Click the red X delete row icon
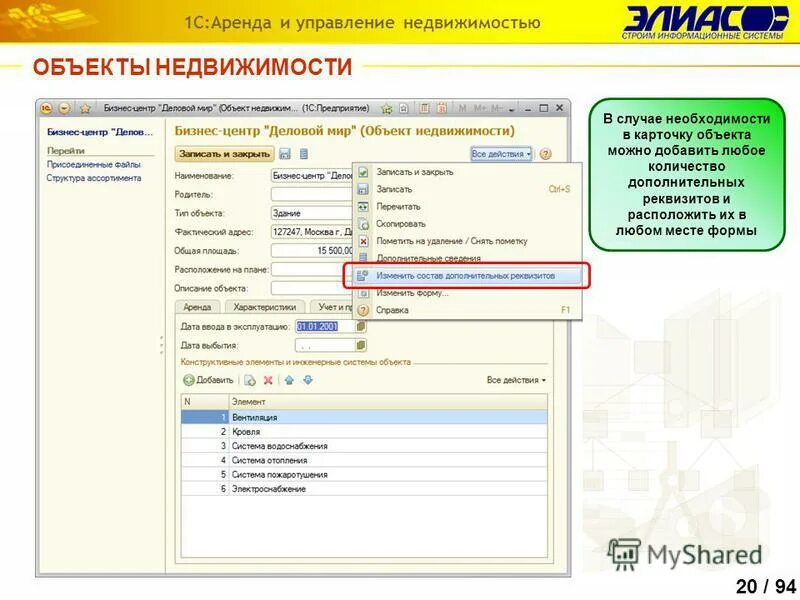The image size is (800, 600). pos(268,380)
